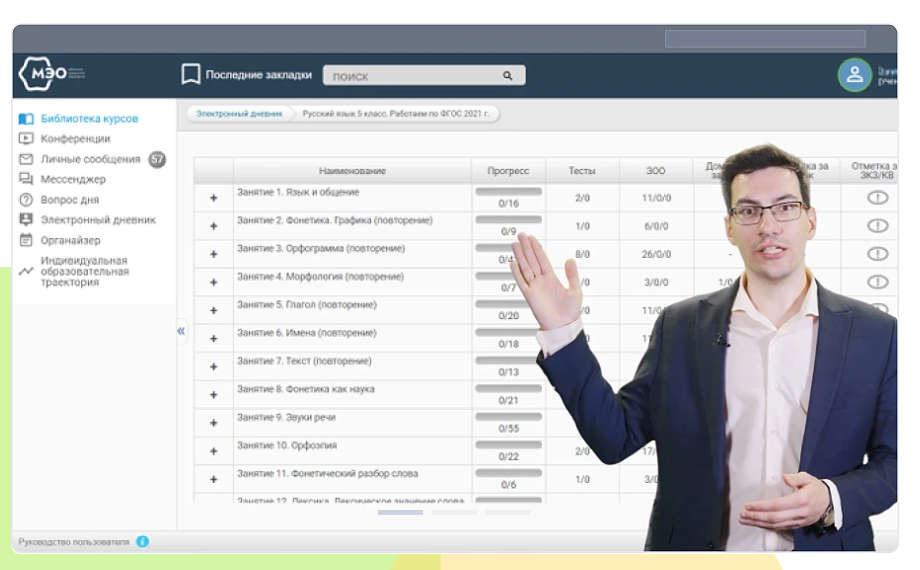Click the warning mark icon for Занятие 1

(x=877, y=198)
